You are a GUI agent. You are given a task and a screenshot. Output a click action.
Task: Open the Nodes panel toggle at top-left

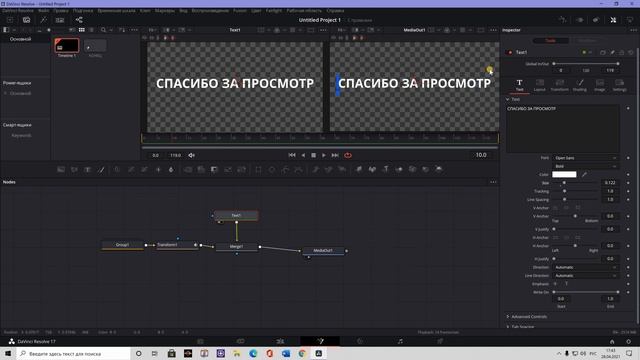tap(79, 20)
